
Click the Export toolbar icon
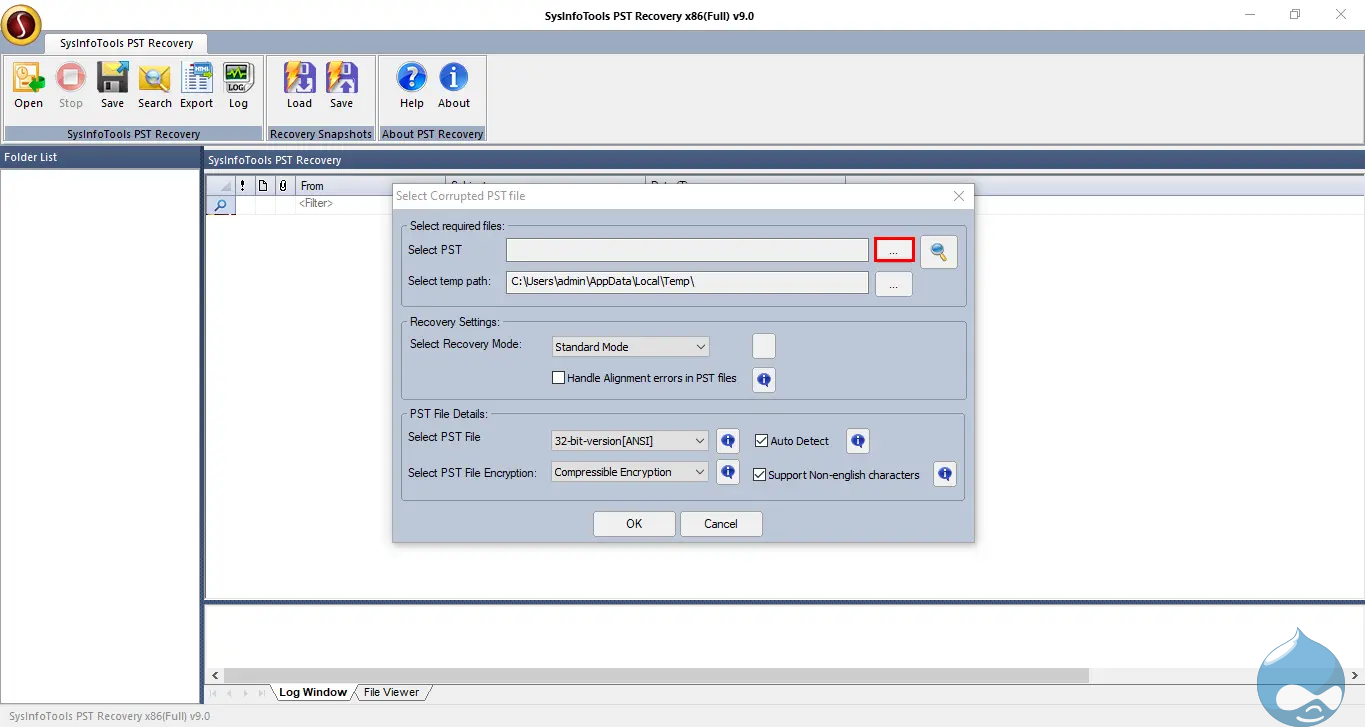coord(197,86)
